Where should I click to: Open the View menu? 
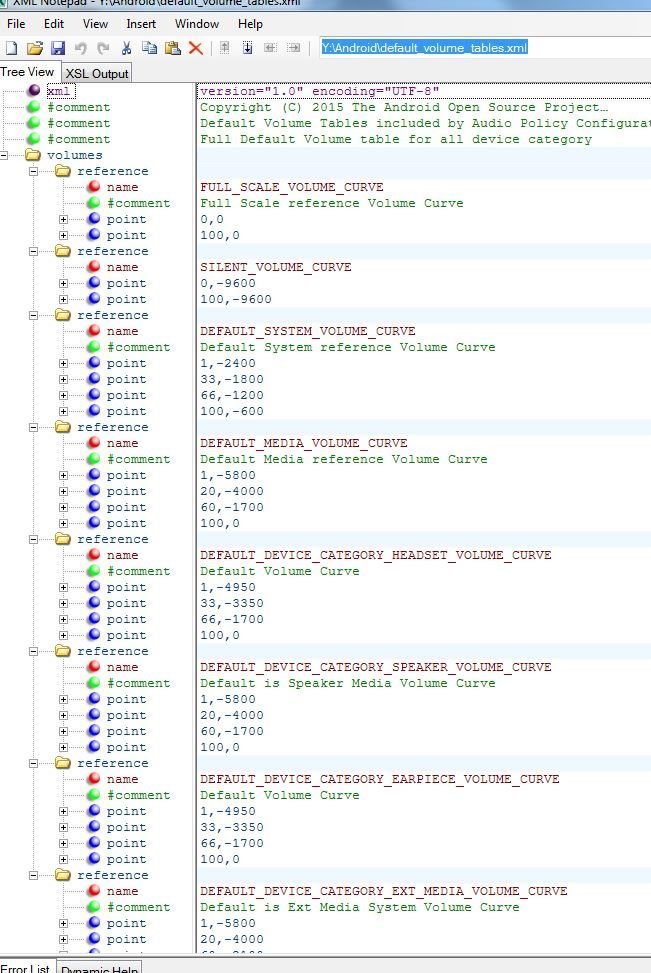coord(96,24)
